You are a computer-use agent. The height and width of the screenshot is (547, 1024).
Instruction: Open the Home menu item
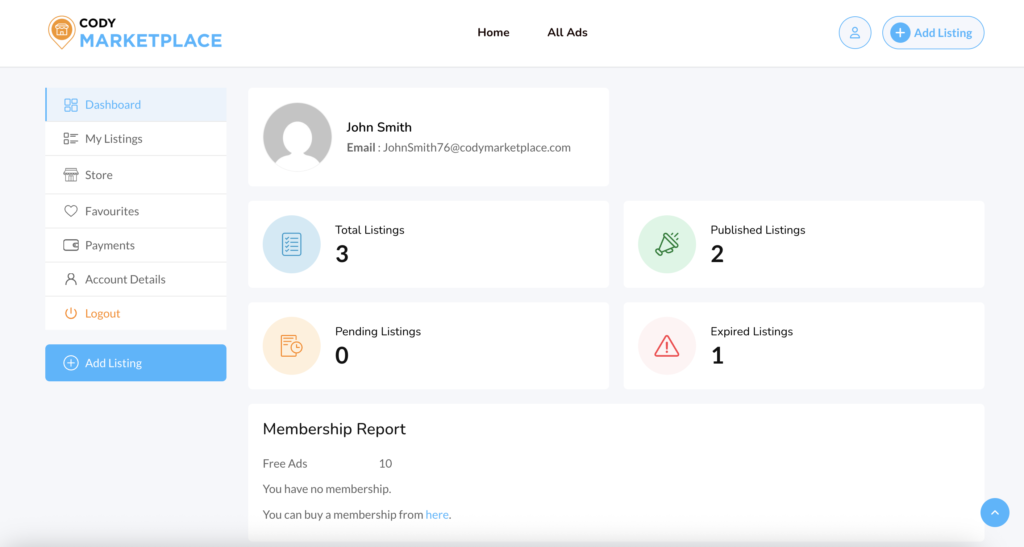point(493,33)
